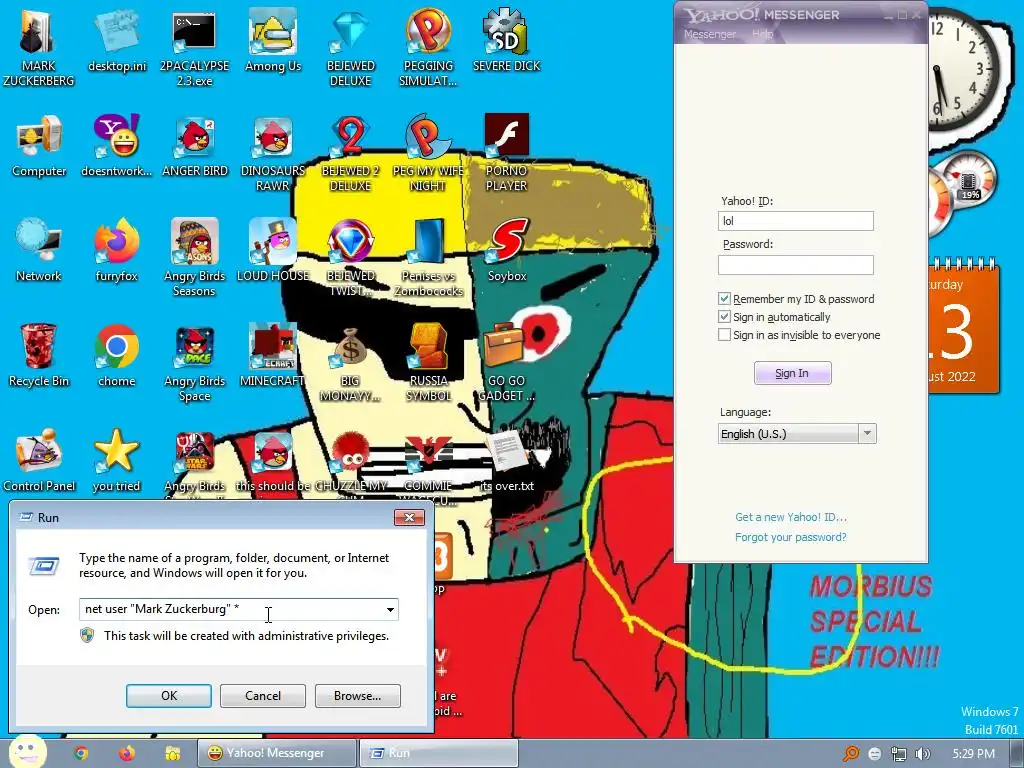Focus the Yahoo! ID input field

pos(795,221)
